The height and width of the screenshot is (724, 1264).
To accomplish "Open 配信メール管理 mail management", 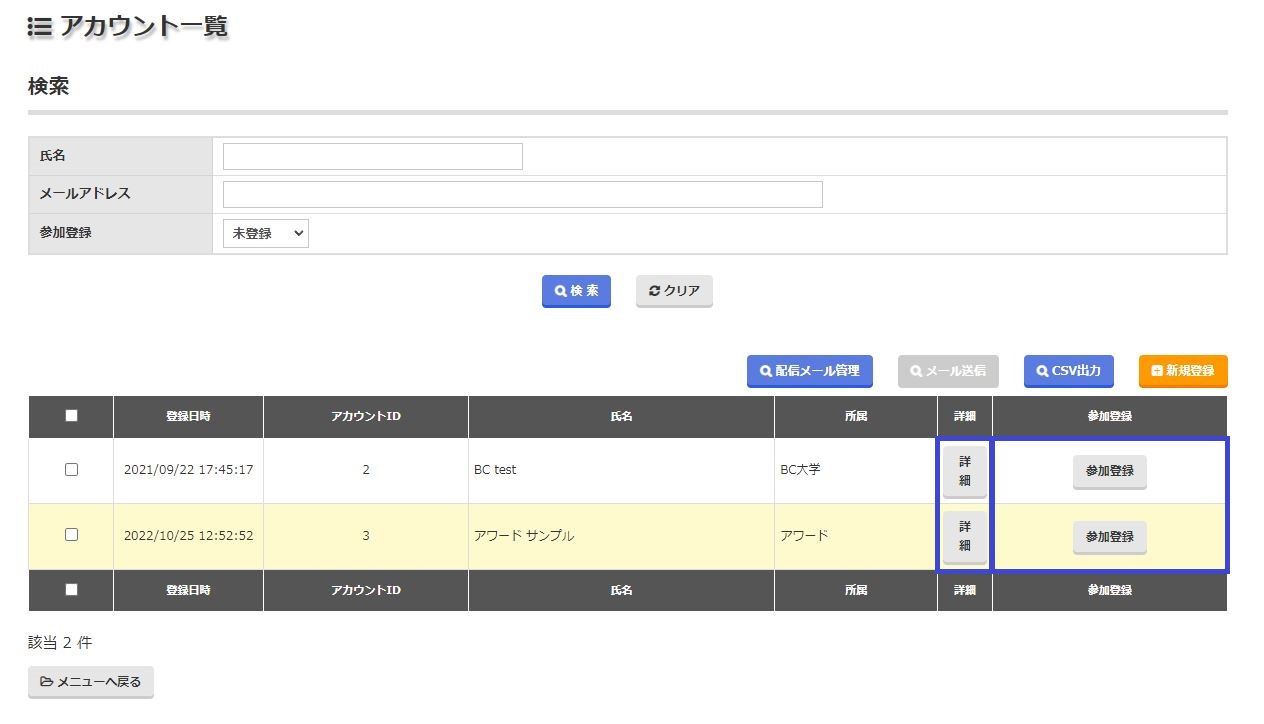I will (x=809, y=371).
